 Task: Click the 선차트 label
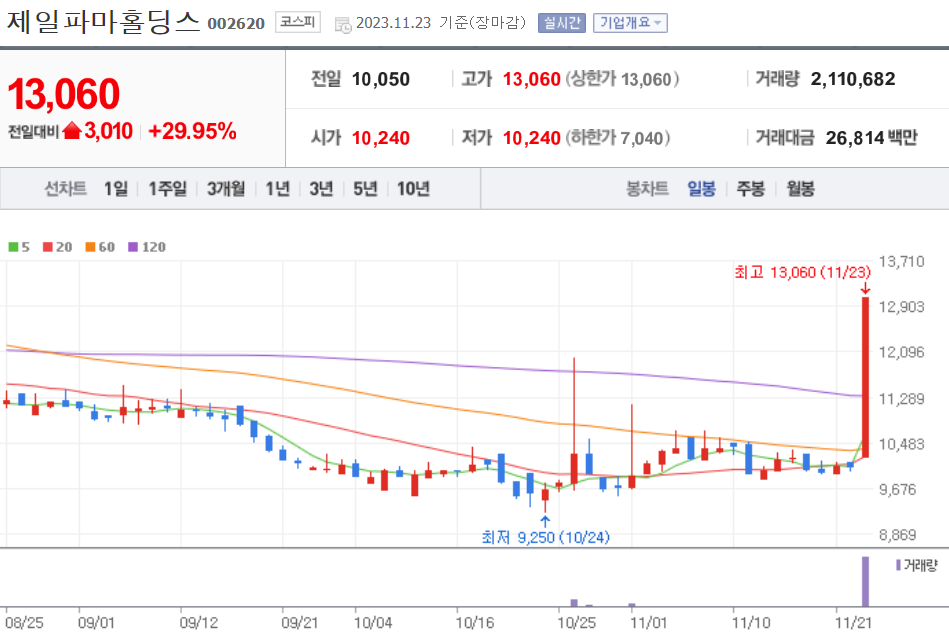click(x=65, y=189)
